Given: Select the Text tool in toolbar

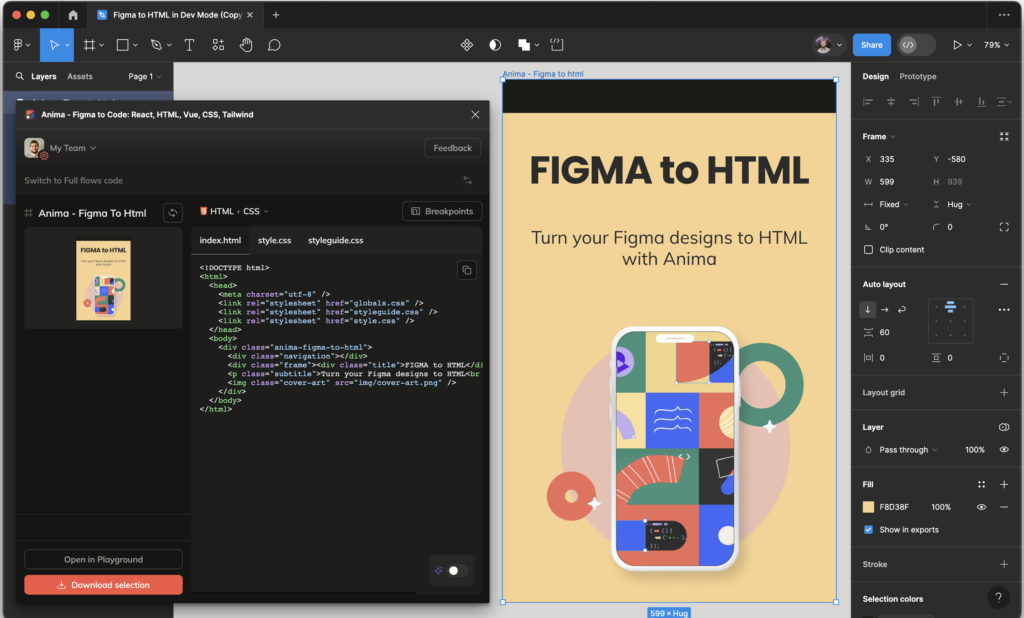Looking at the screenshot, I should point(189,45).
